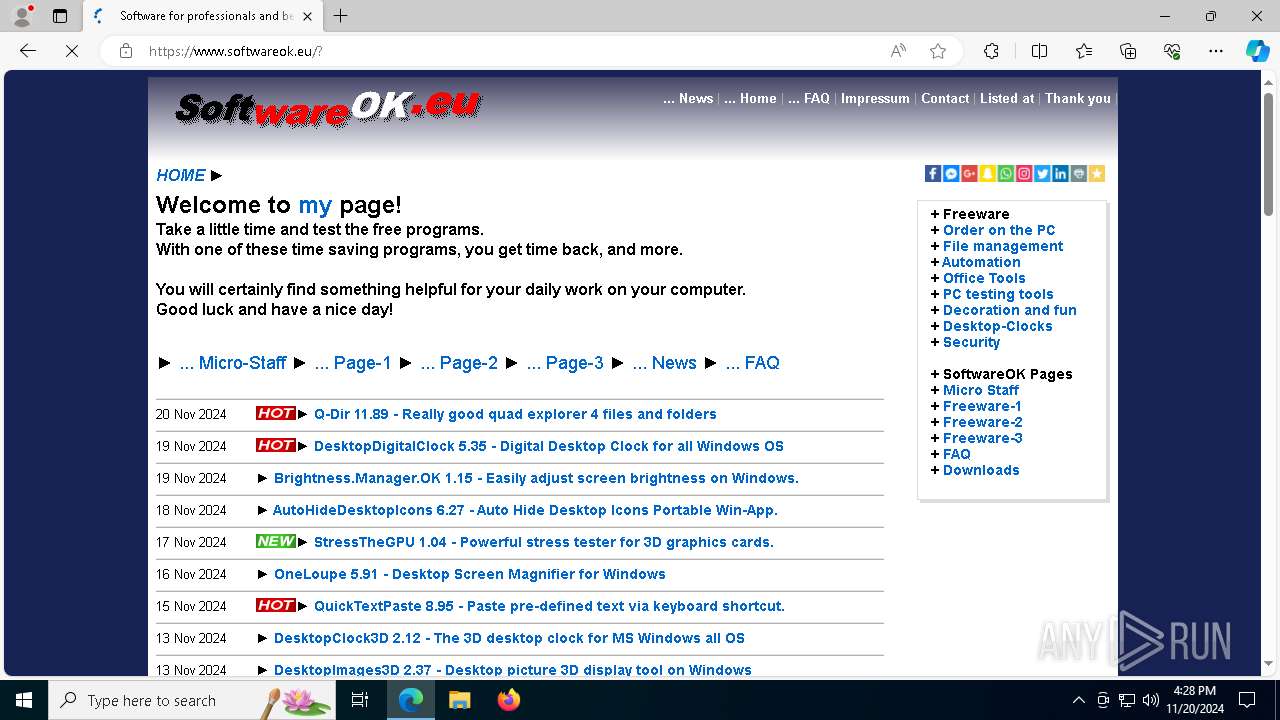Share on Google Plus icon
Image resolution: width=1280 pixels, height=720 pixels.
tap(969, 174)
